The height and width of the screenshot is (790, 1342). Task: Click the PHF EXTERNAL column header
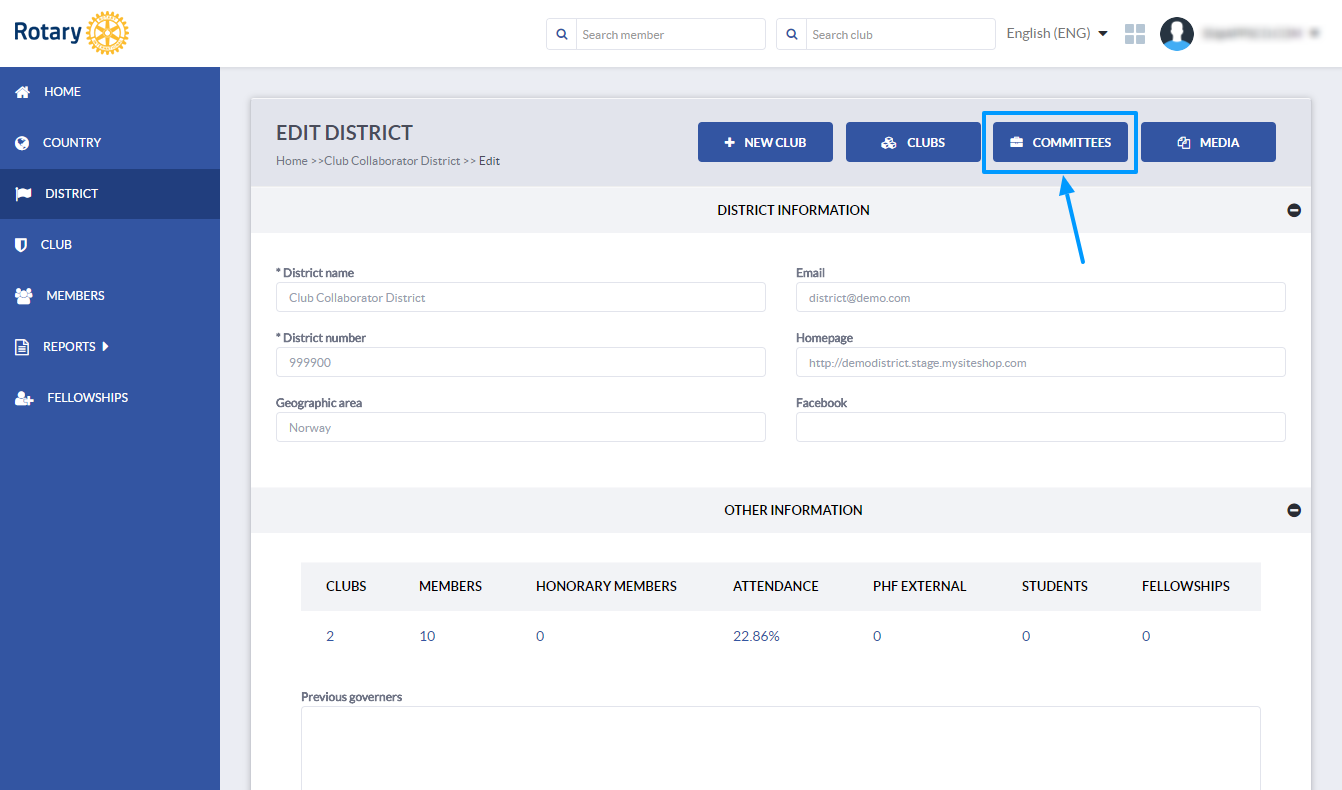pyautogui.click(x=920, y=586)
